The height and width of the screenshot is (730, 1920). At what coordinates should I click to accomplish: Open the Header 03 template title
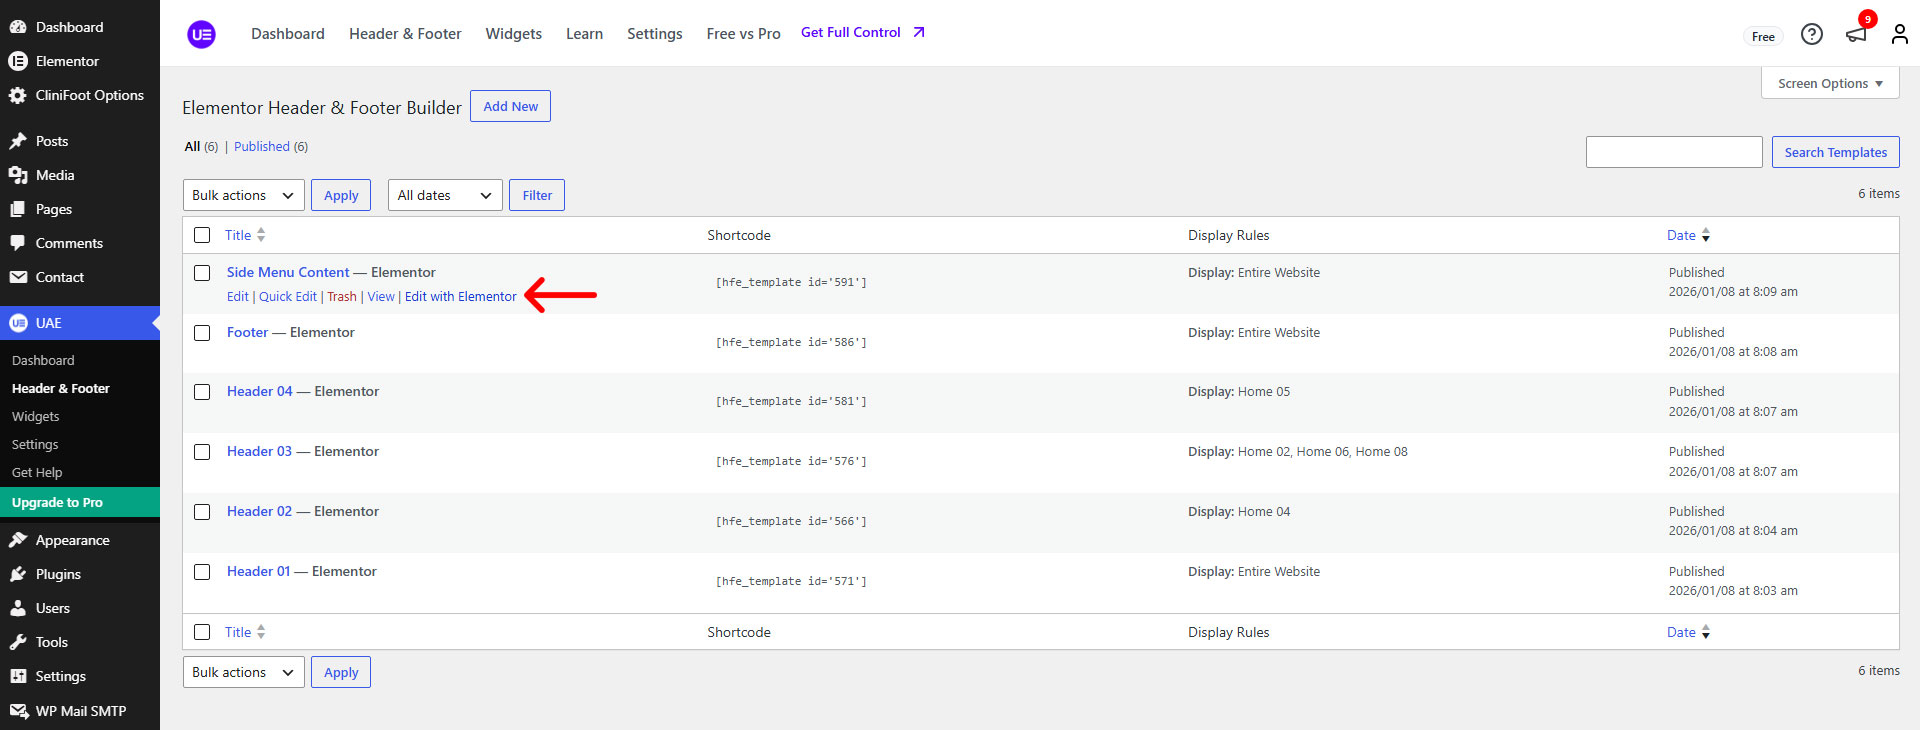pyautogui.click(x=259, y=452)
